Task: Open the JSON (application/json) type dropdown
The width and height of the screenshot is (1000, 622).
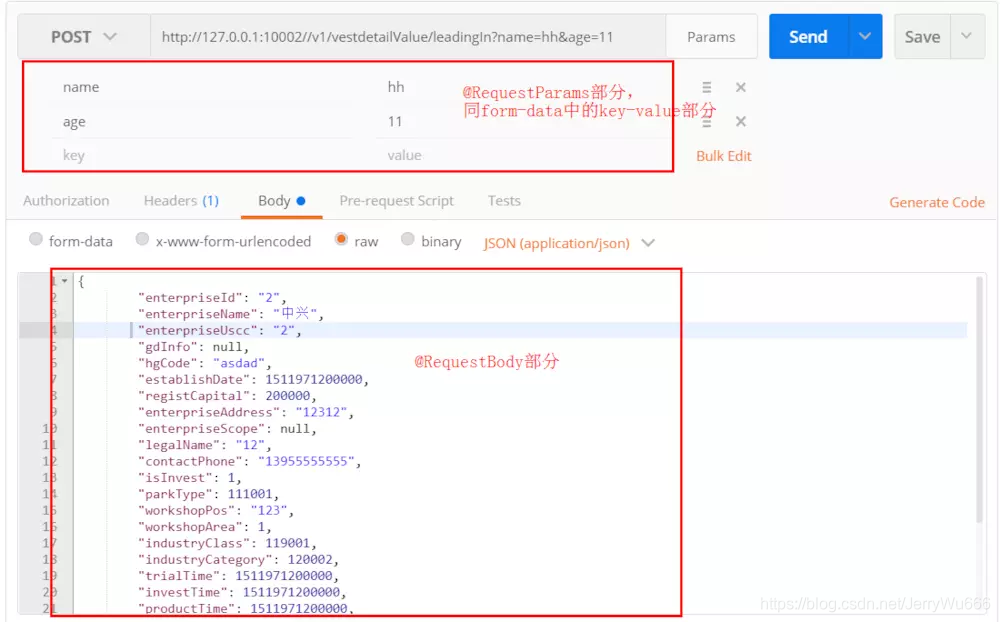Action: pyautogui.click(x=569, y=243)
